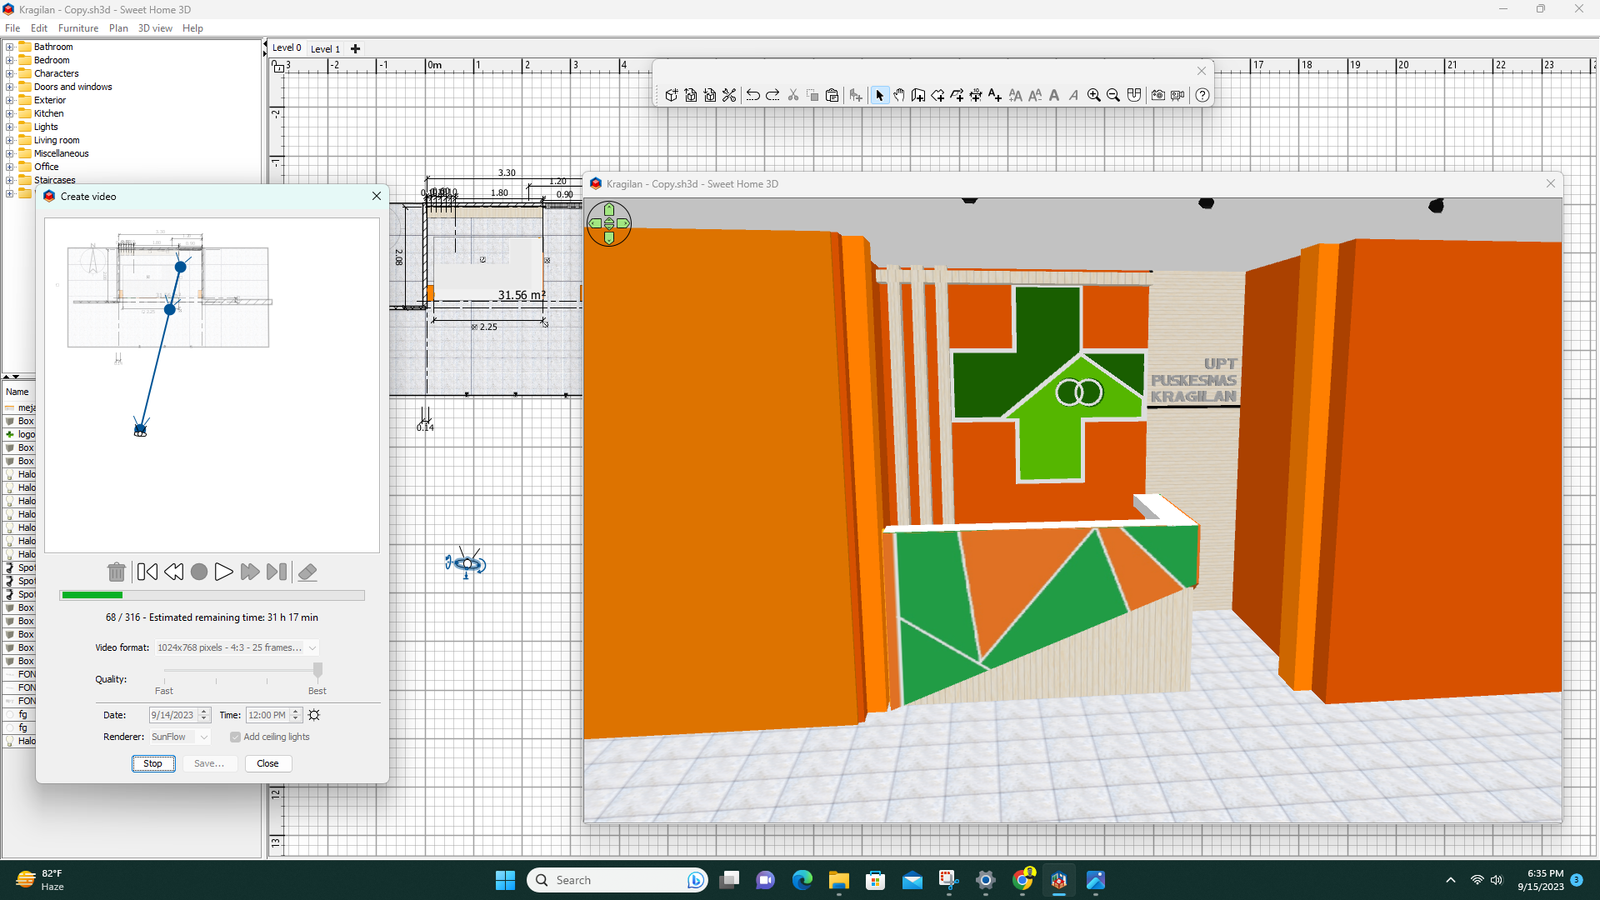Open the Video format dropdown
This screenshot has width=1600, height=900.
coord(236,648)
